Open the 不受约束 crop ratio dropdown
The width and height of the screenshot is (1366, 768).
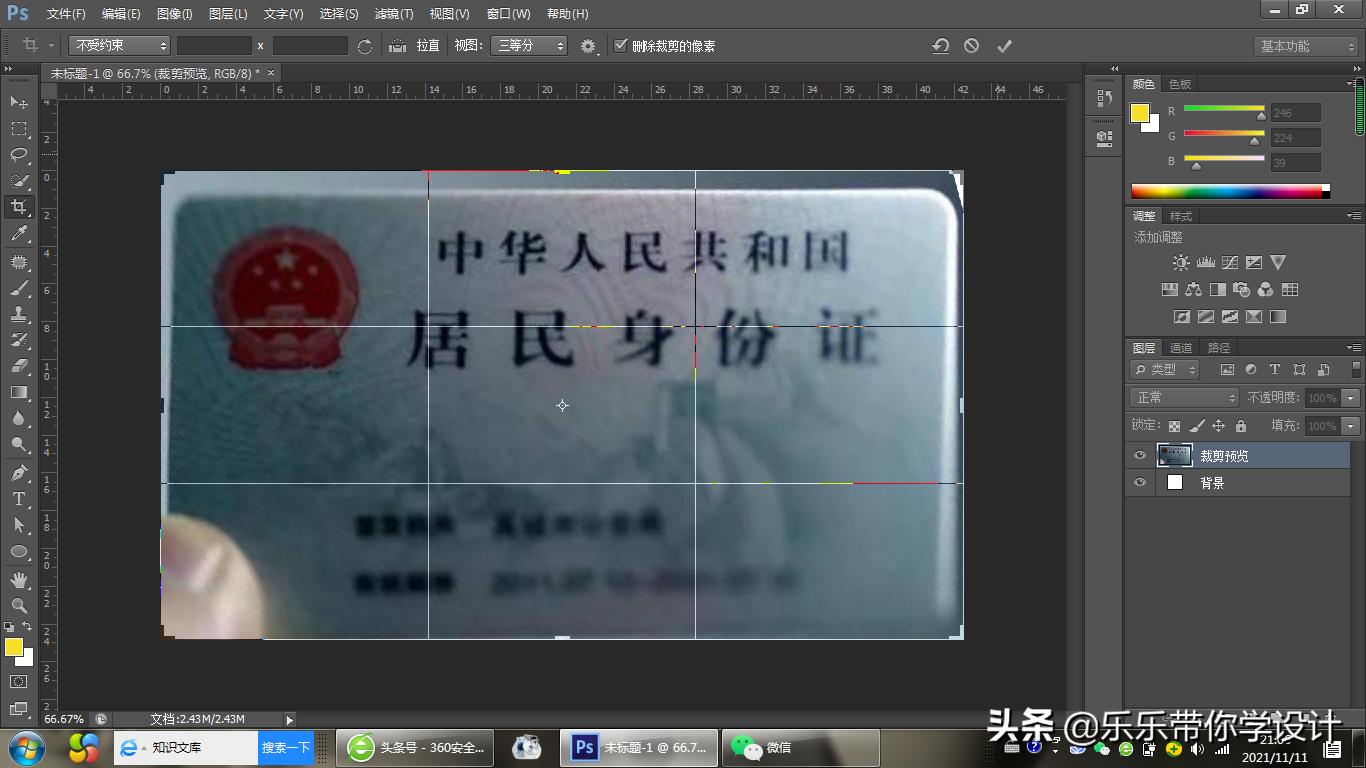pos(119,45)
